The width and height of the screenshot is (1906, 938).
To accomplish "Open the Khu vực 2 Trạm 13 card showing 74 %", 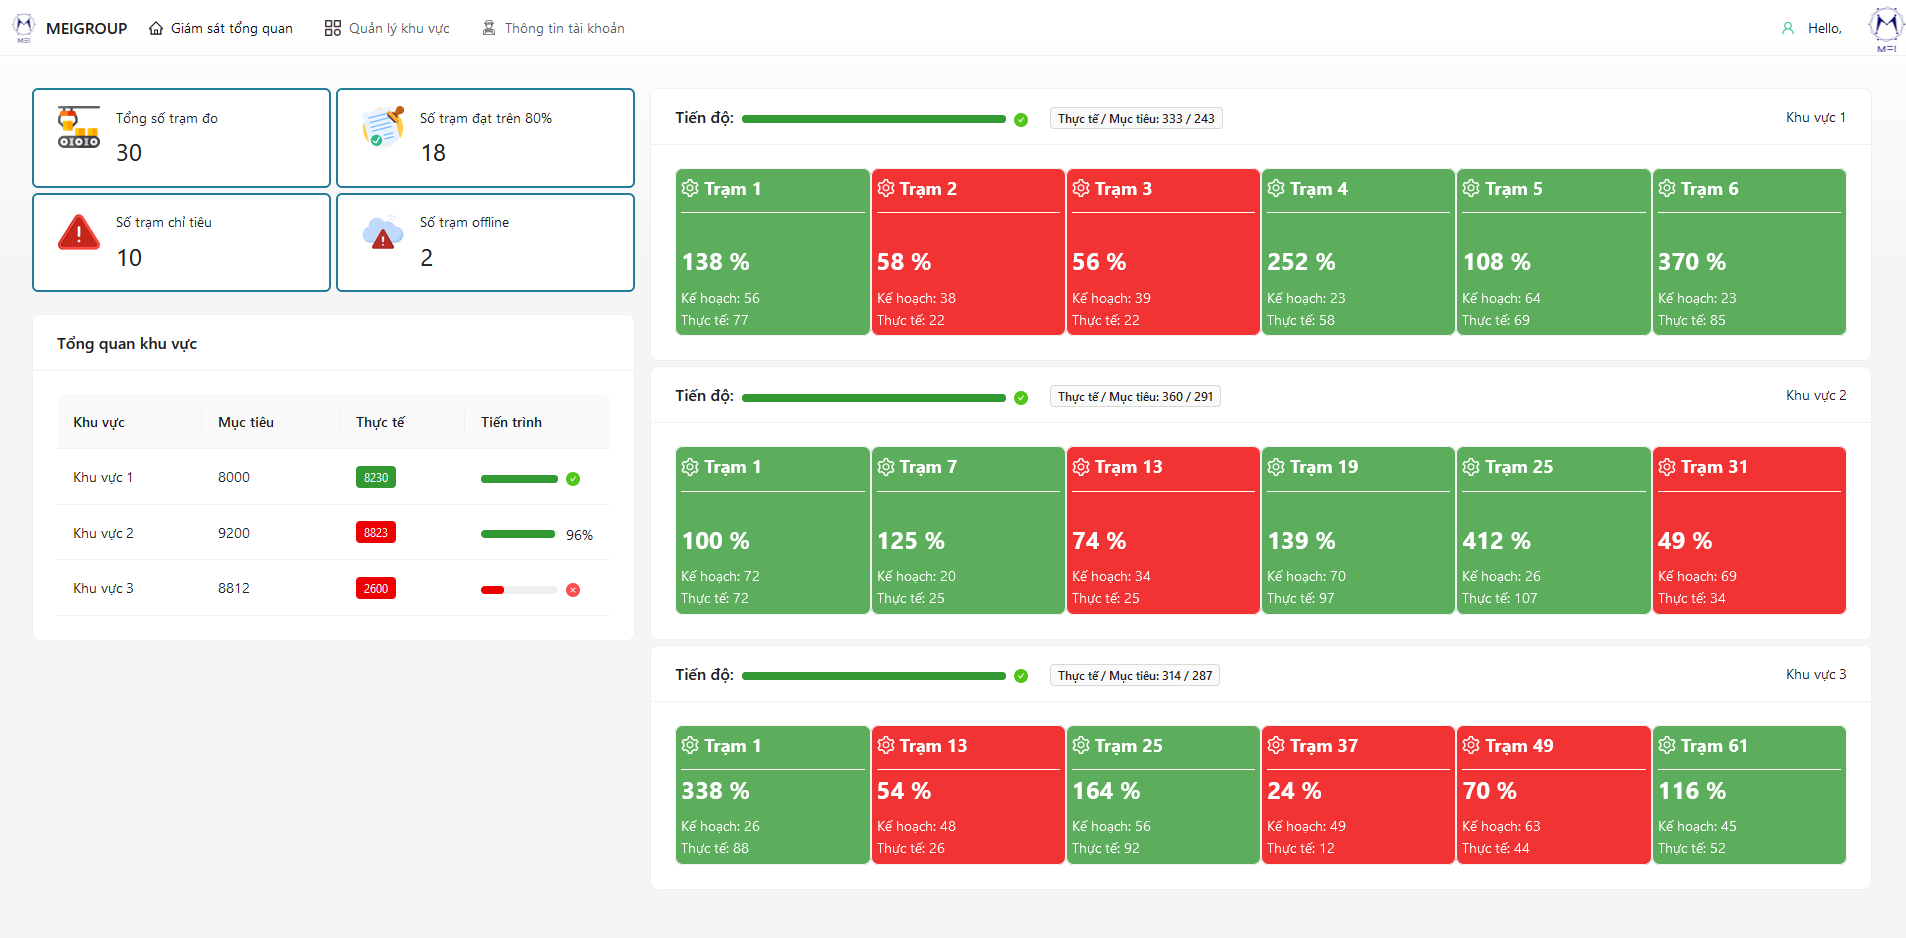I will (1163, 530).
